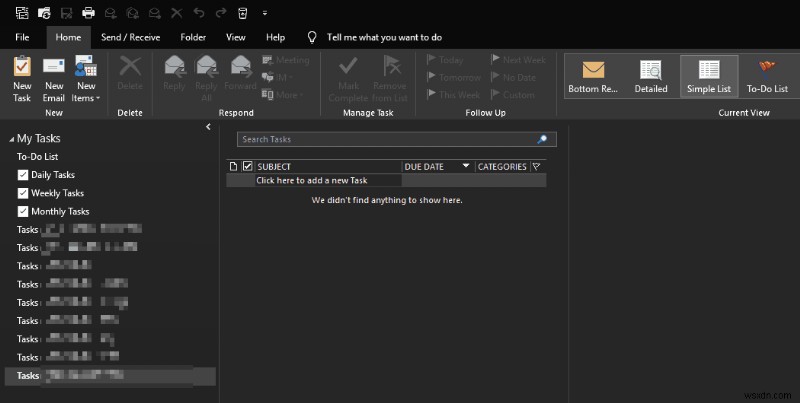Click the New Task icon
800x403 pixels.
click(22, 67)
